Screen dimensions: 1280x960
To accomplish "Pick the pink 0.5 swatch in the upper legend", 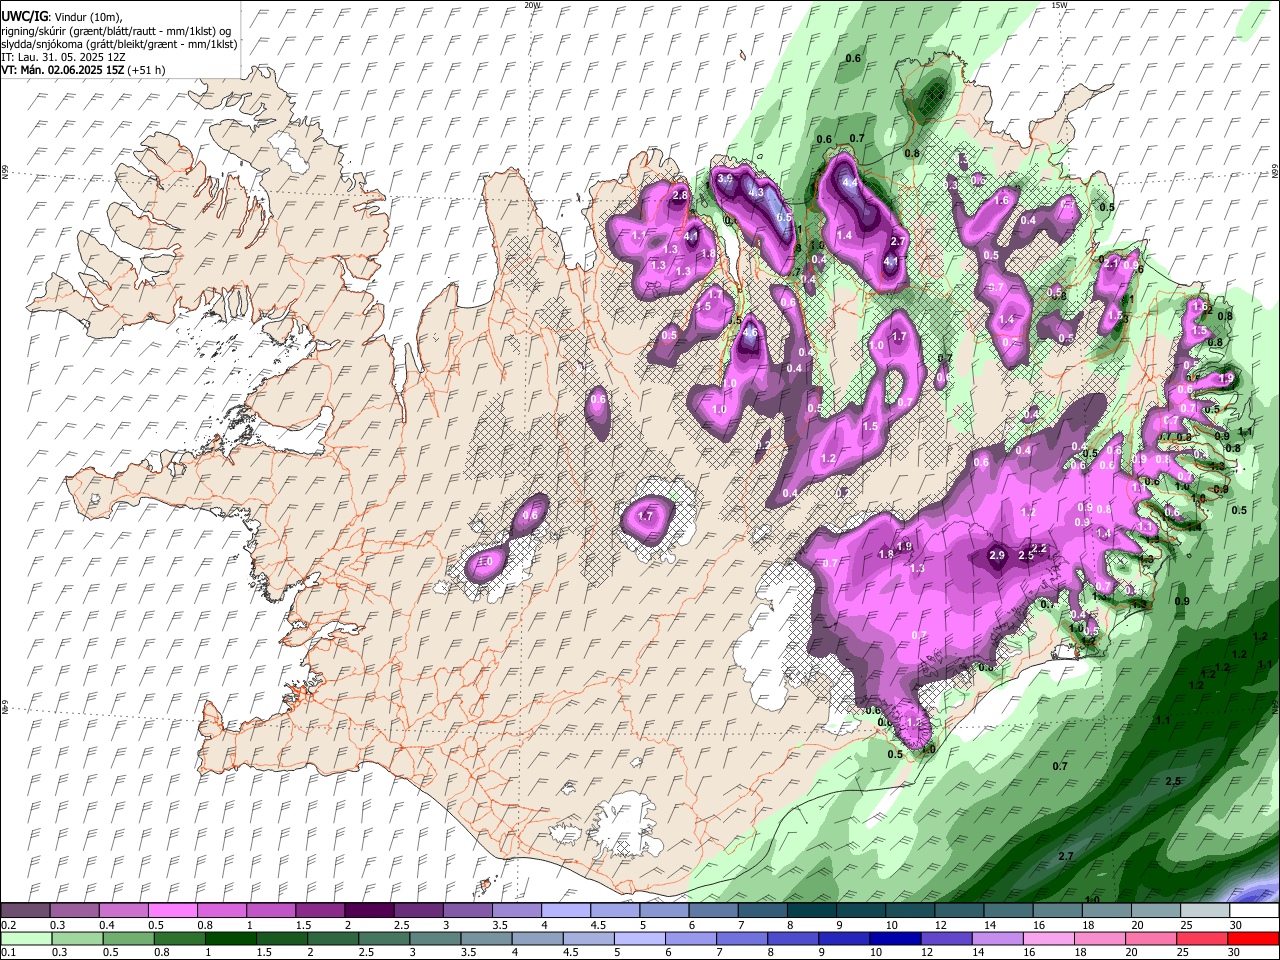I will 172,911.
